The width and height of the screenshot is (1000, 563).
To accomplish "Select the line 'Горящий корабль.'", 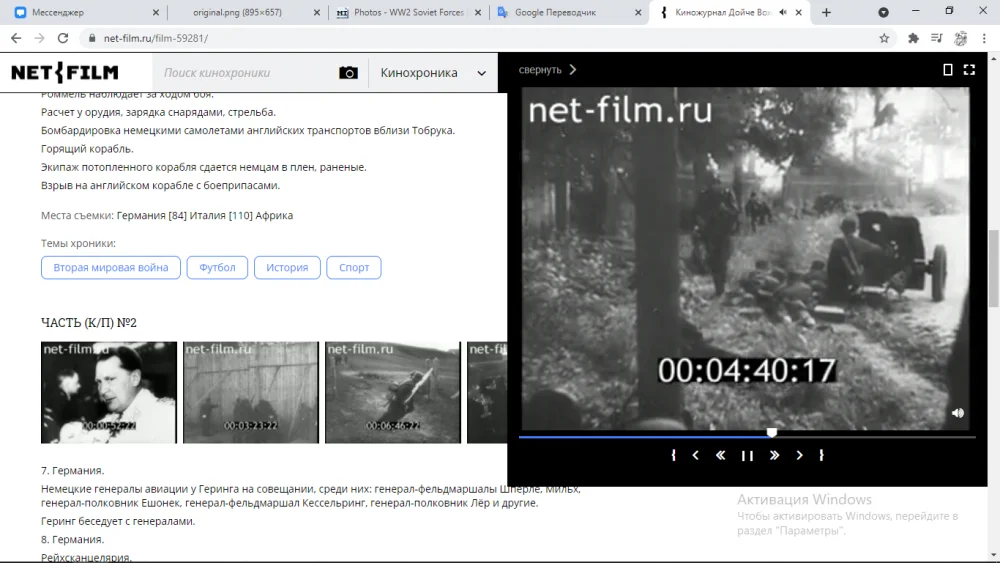I will (87, 149).
